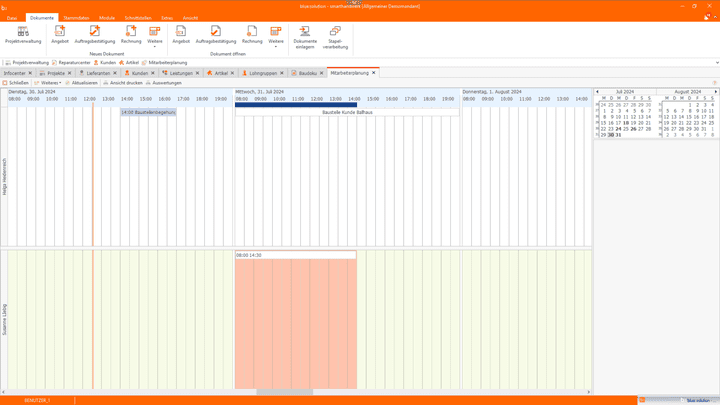Click the help icon near the calendar

click(714, 83)
